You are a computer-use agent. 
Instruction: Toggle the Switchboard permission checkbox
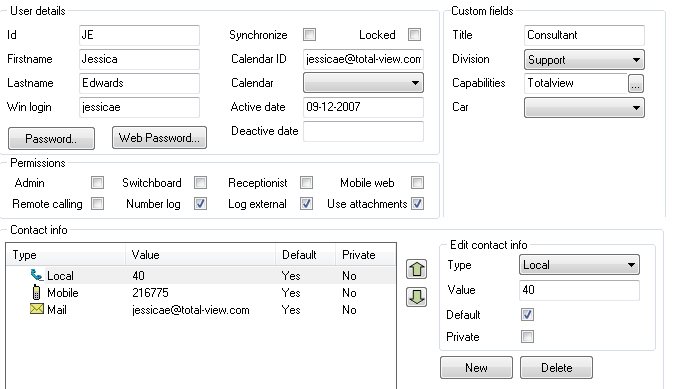tap(200, 182)
